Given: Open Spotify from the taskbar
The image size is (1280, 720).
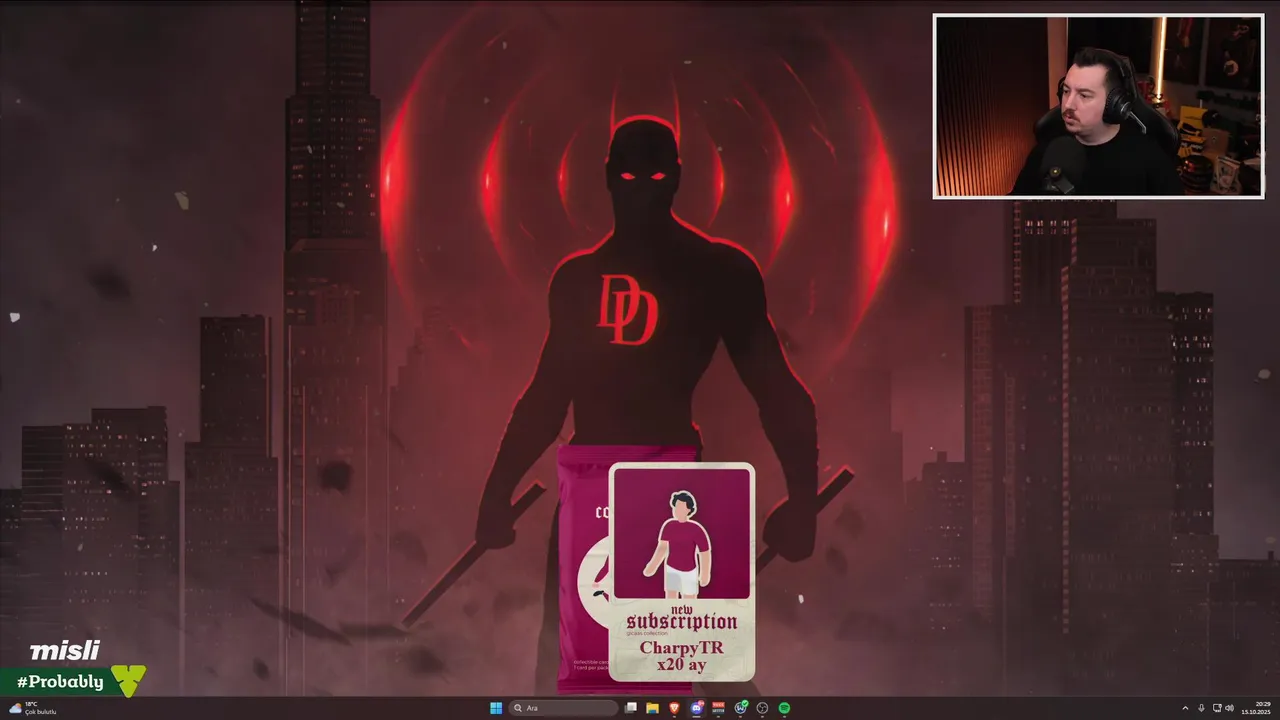Looking at the screenshot, I should click(x=784, y=708).
